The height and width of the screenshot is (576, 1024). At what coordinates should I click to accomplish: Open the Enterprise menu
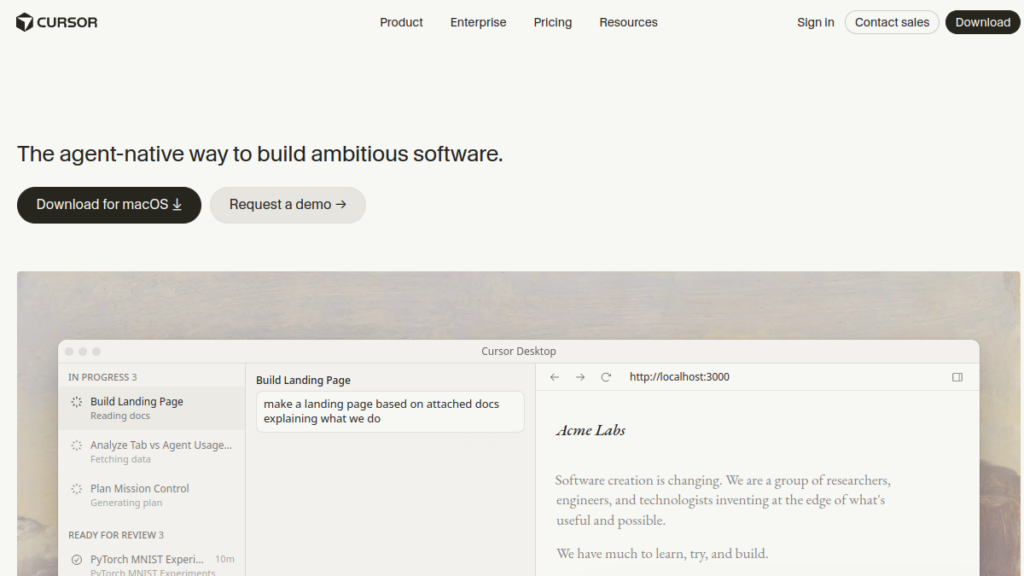coord(478,22)
